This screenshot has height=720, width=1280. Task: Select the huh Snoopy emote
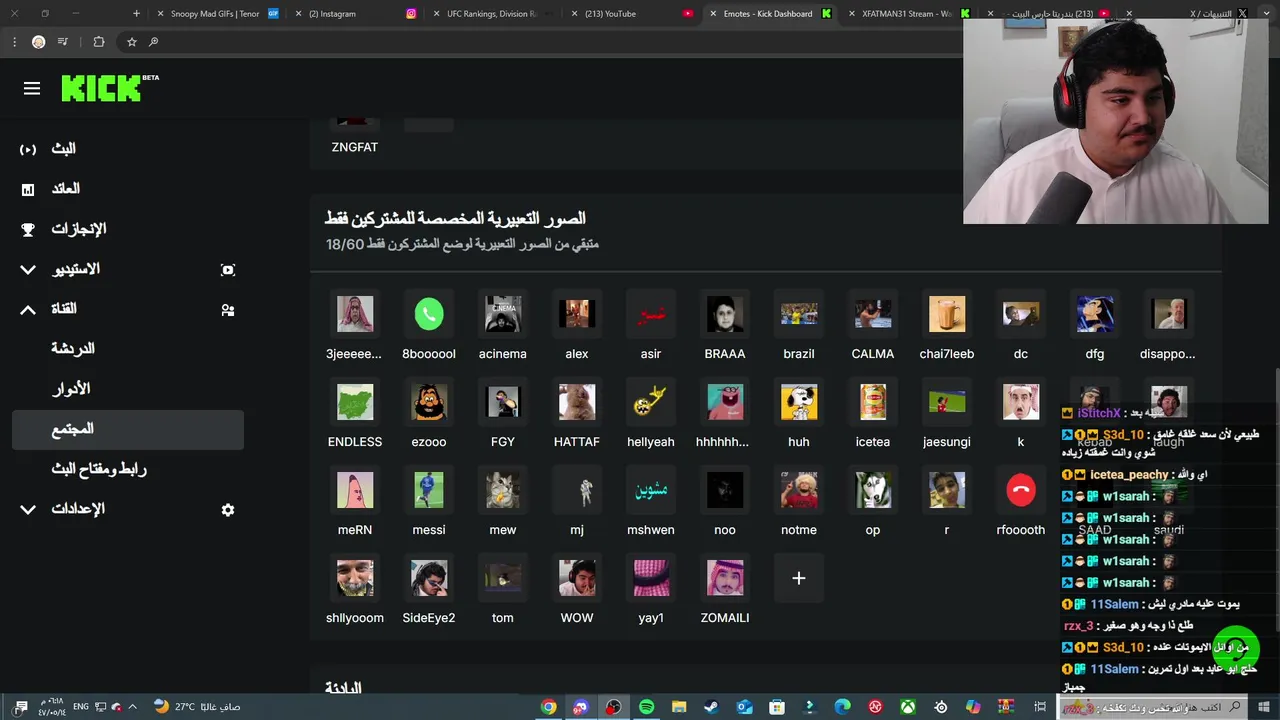[x=799, y=402]
